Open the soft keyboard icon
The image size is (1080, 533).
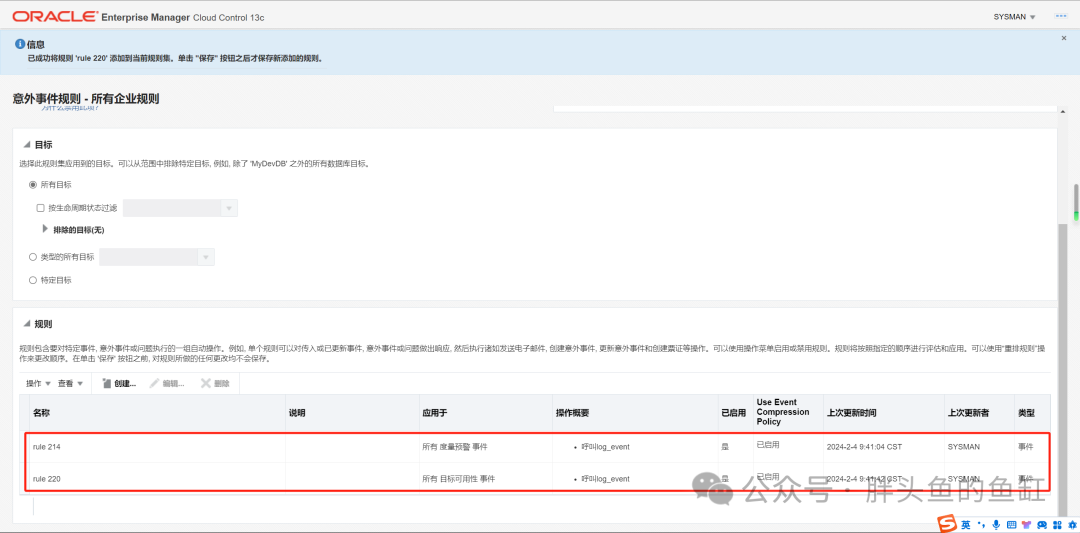1010,525
